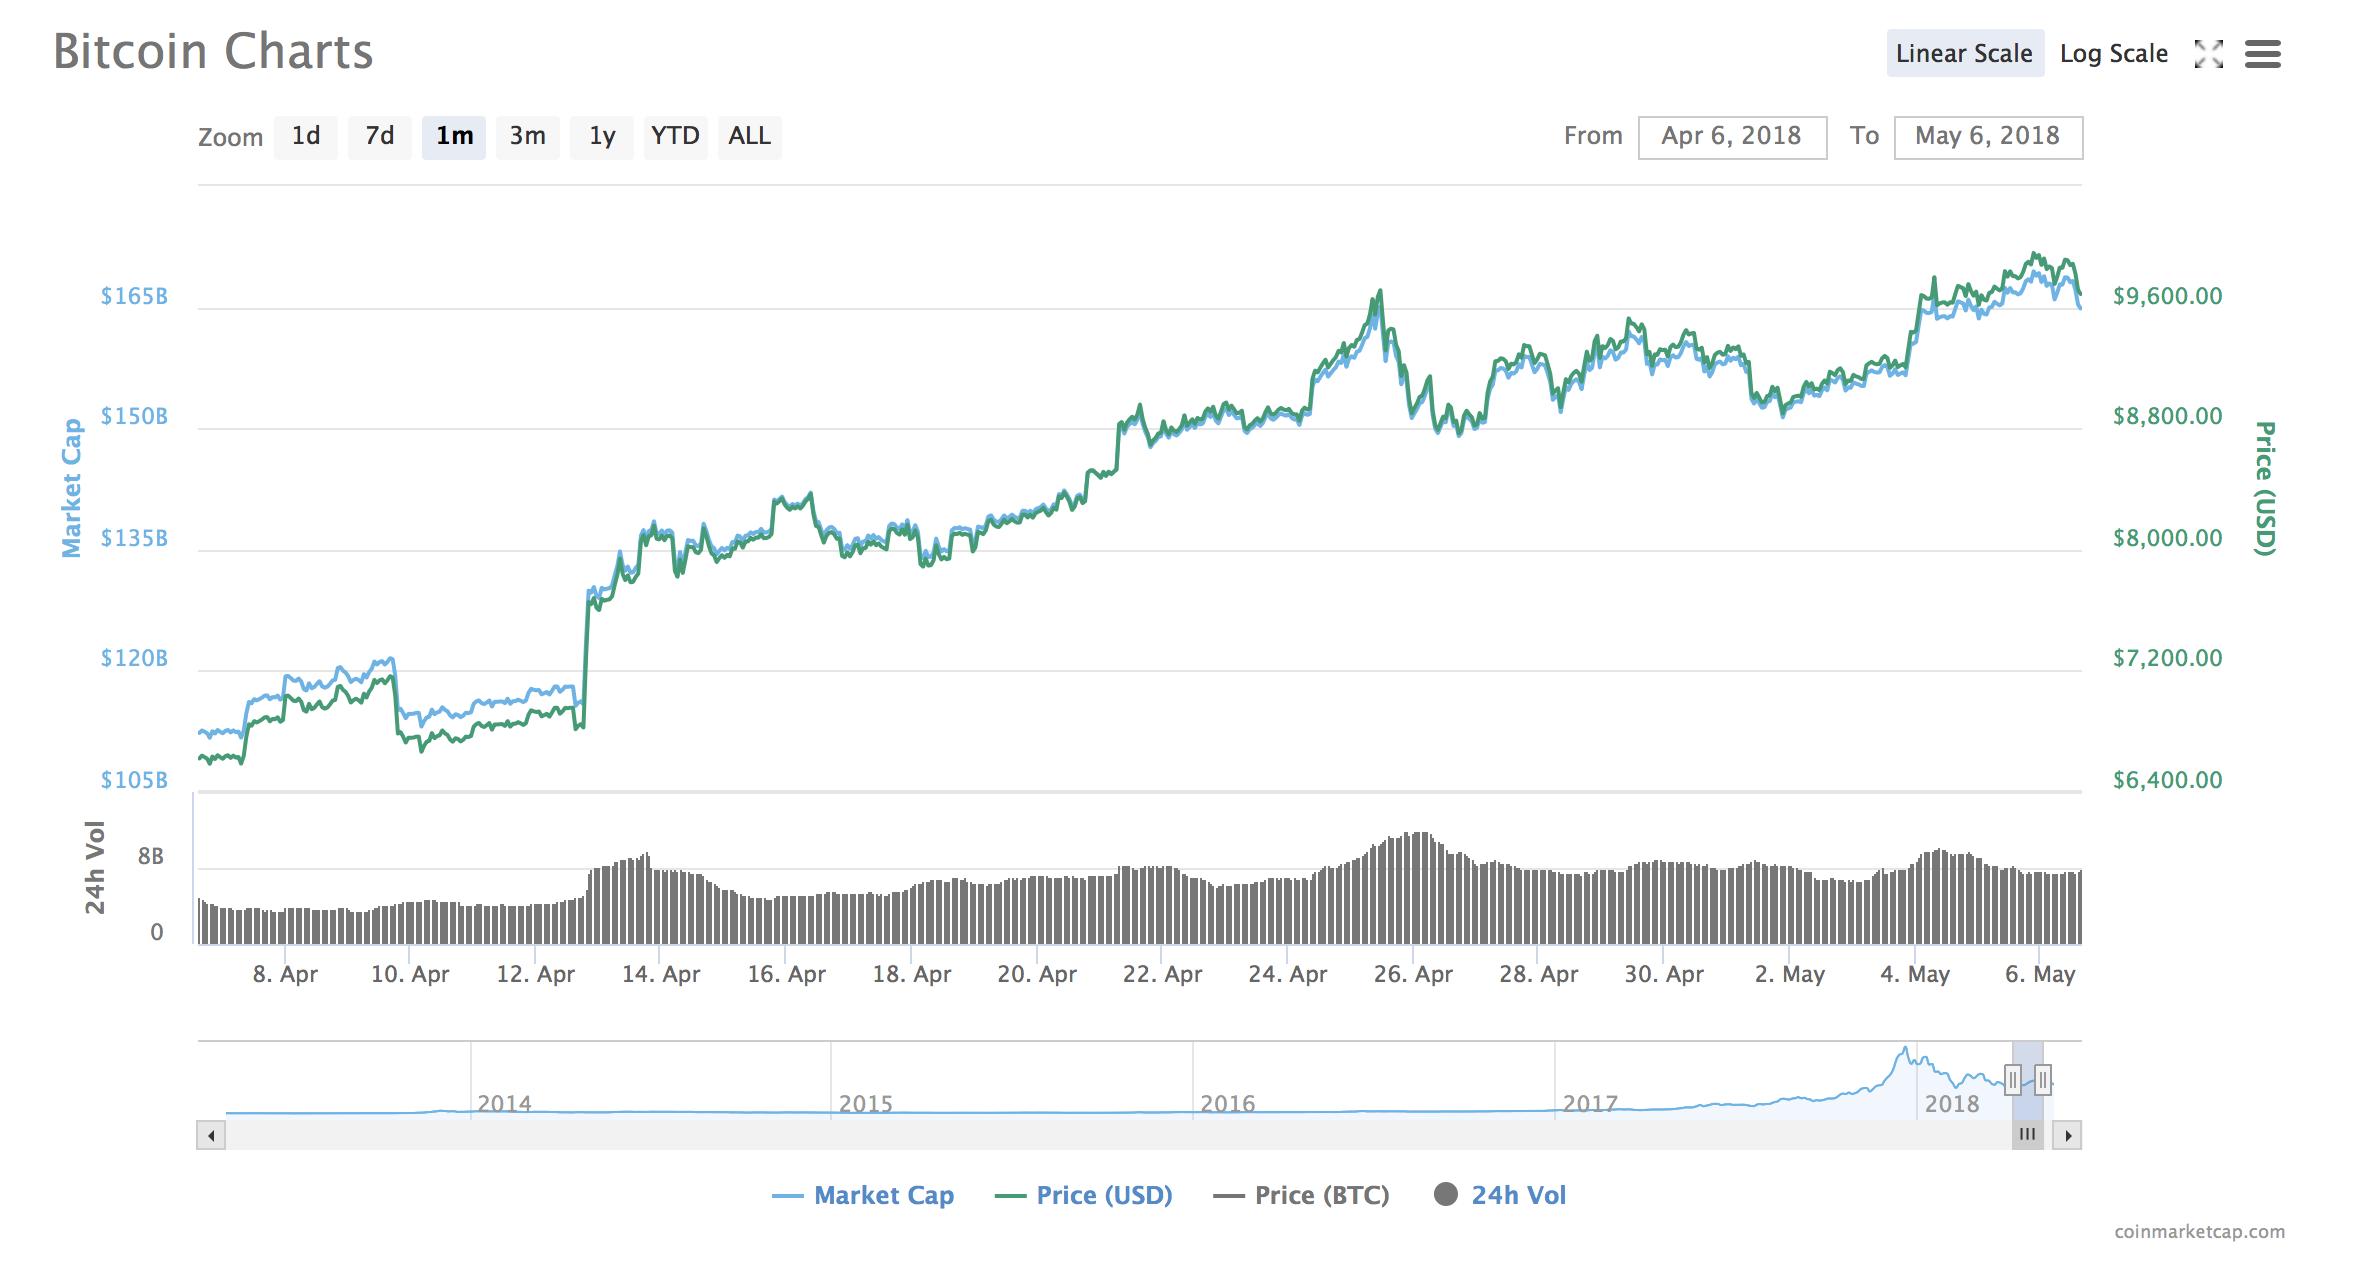This screenshot has width=2368, height=1282.
Task: Open the chart hamburger context menu
Action: coord(2263,54)
